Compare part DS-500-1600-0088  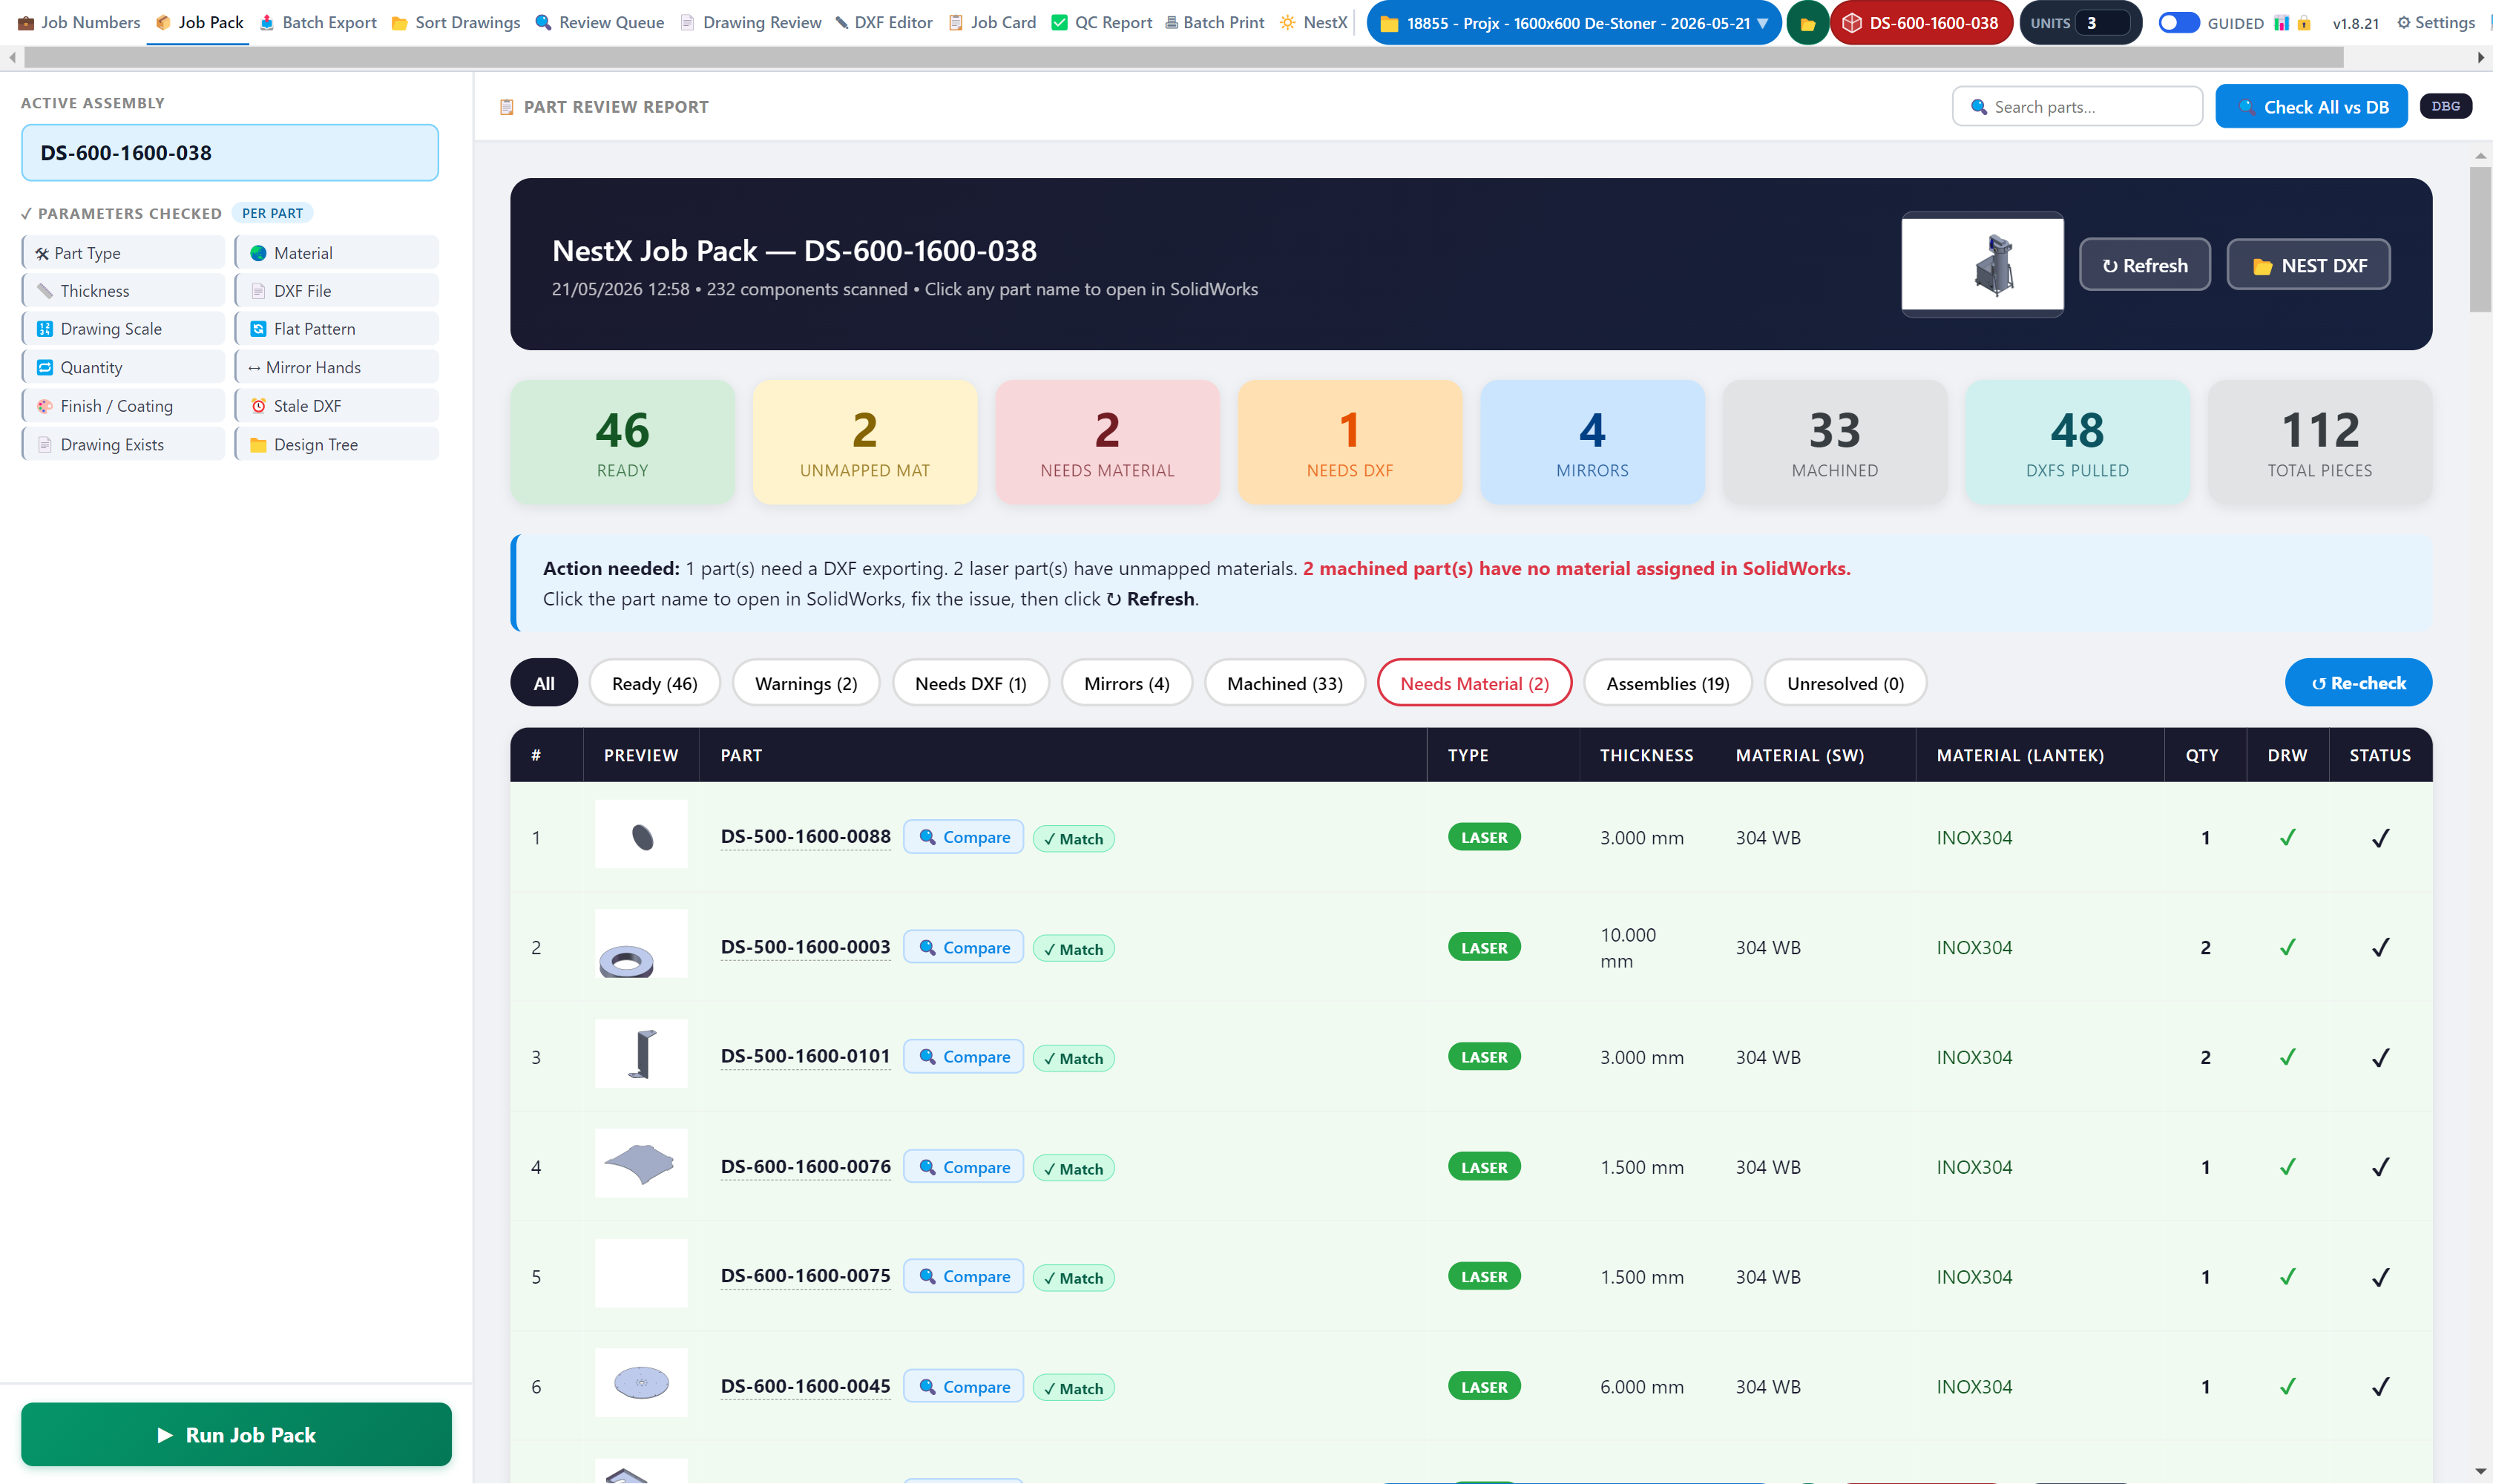[x=964, y=838]
